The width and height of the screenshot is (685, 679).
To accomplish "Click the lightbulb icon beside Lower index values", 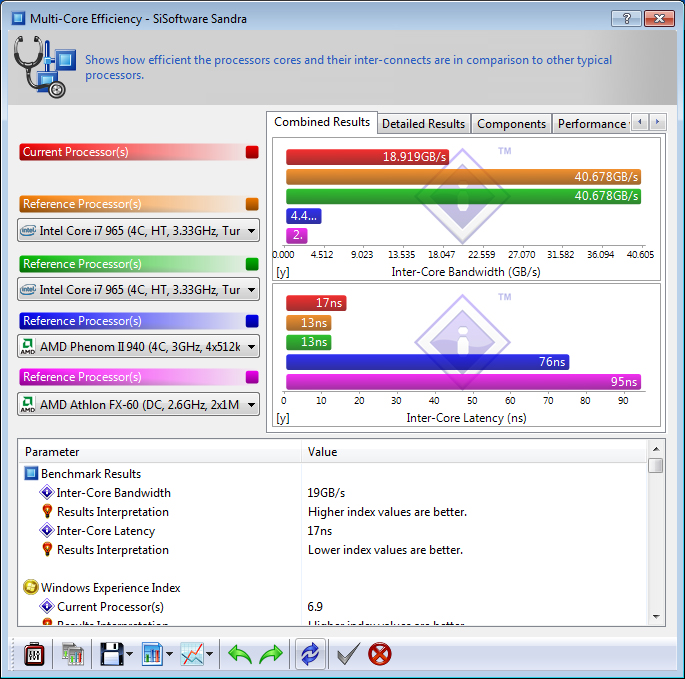I will [47, 550].
